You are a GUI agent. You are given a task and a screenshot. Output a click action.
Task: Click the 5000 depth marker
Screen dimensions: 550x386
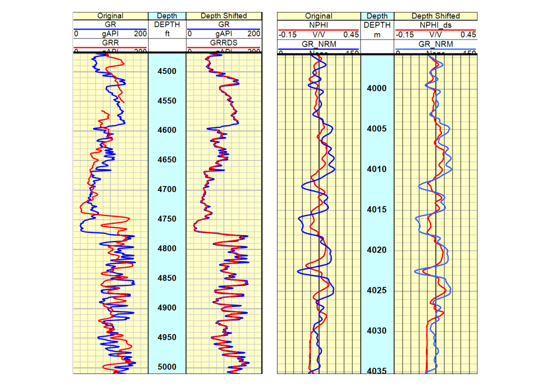(167, 367)
